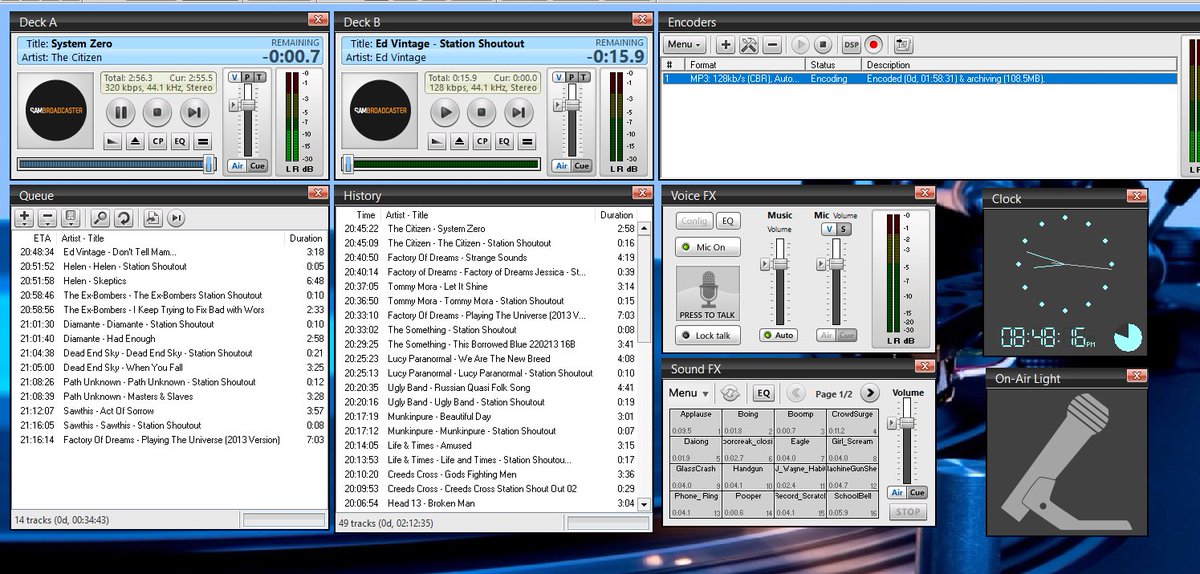Viewport: 1200px width, 574px height.
Task: Open the Sound FX EQ
Action: pyautogui.click(x=764, y=393)
